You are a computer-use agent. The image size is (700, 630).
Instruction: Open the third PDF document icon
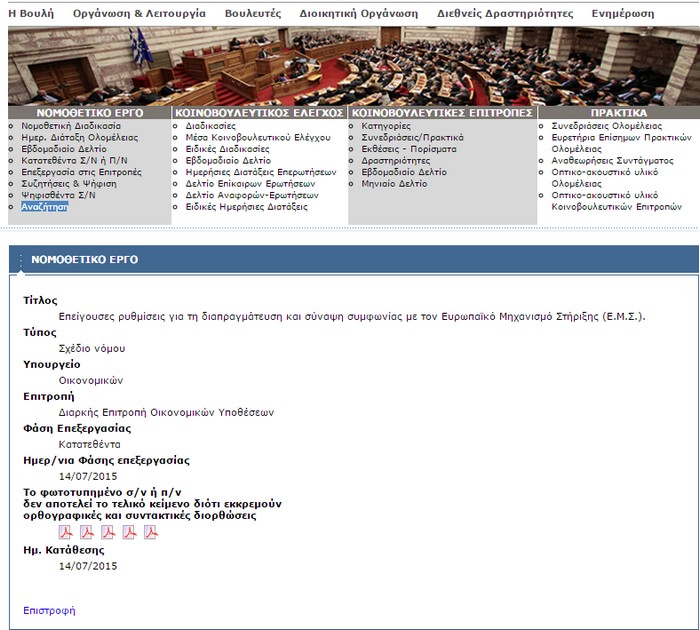point(108,531)
